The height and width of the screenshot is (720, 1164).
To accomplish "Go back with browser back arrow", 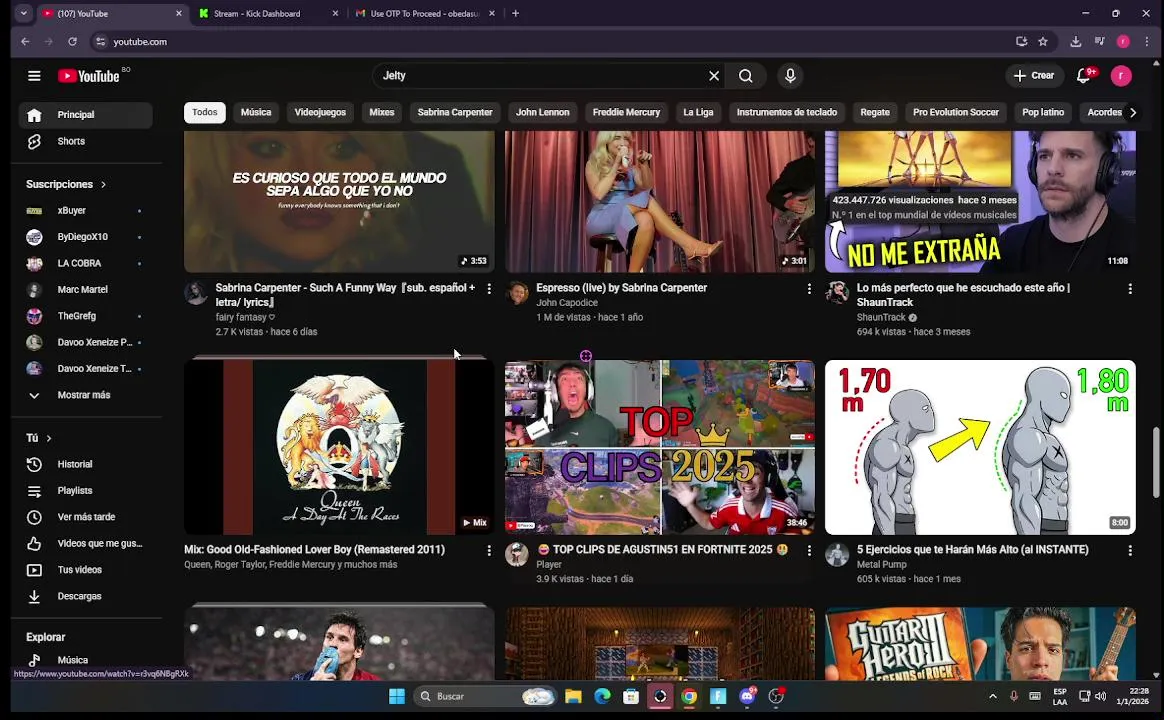I will pyautogui.click(x=25, y=42).
